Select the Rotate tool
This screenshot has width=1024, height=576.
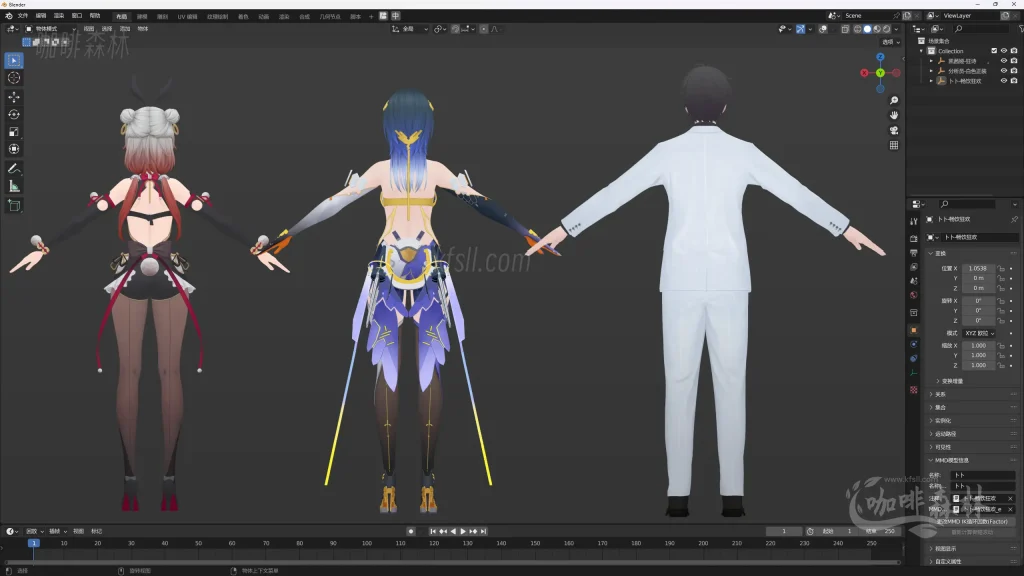click(14, 114)
